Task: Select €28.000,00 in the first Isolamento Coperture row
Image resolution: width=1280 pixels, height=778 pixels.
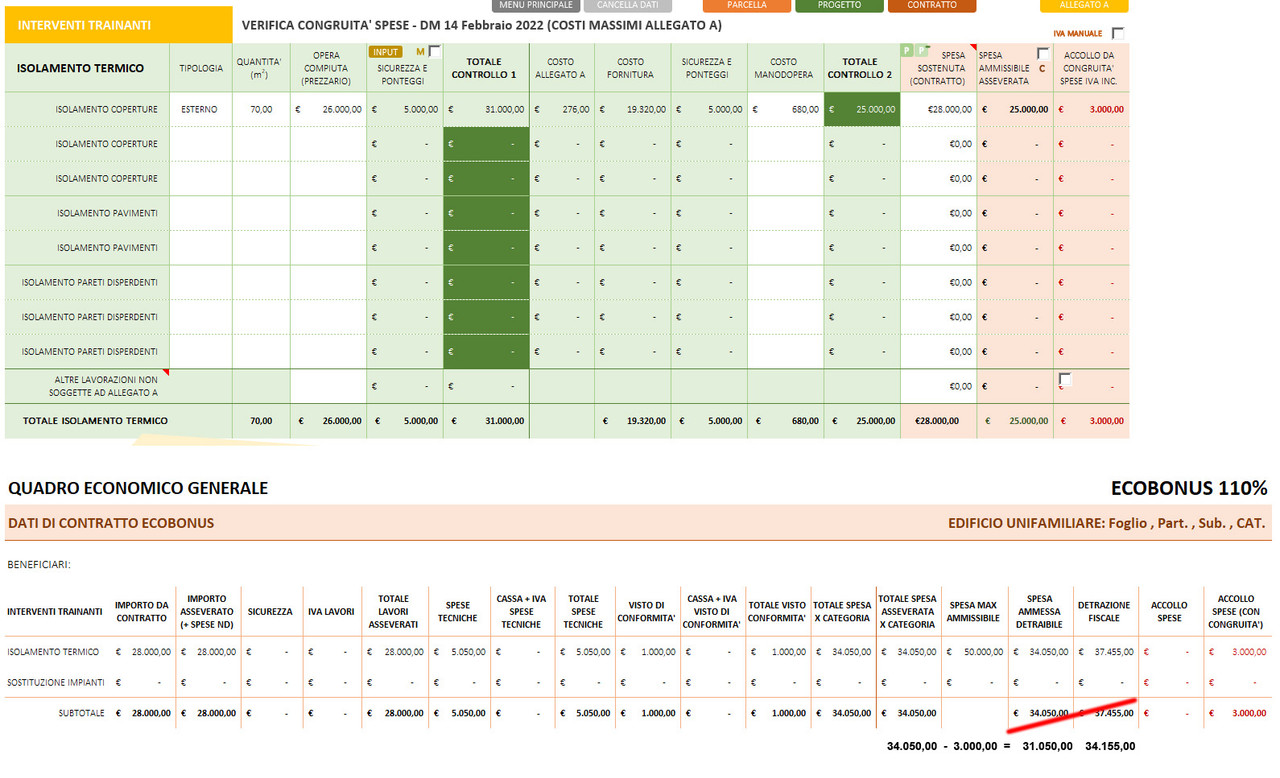Action: [x=938, y=109]
